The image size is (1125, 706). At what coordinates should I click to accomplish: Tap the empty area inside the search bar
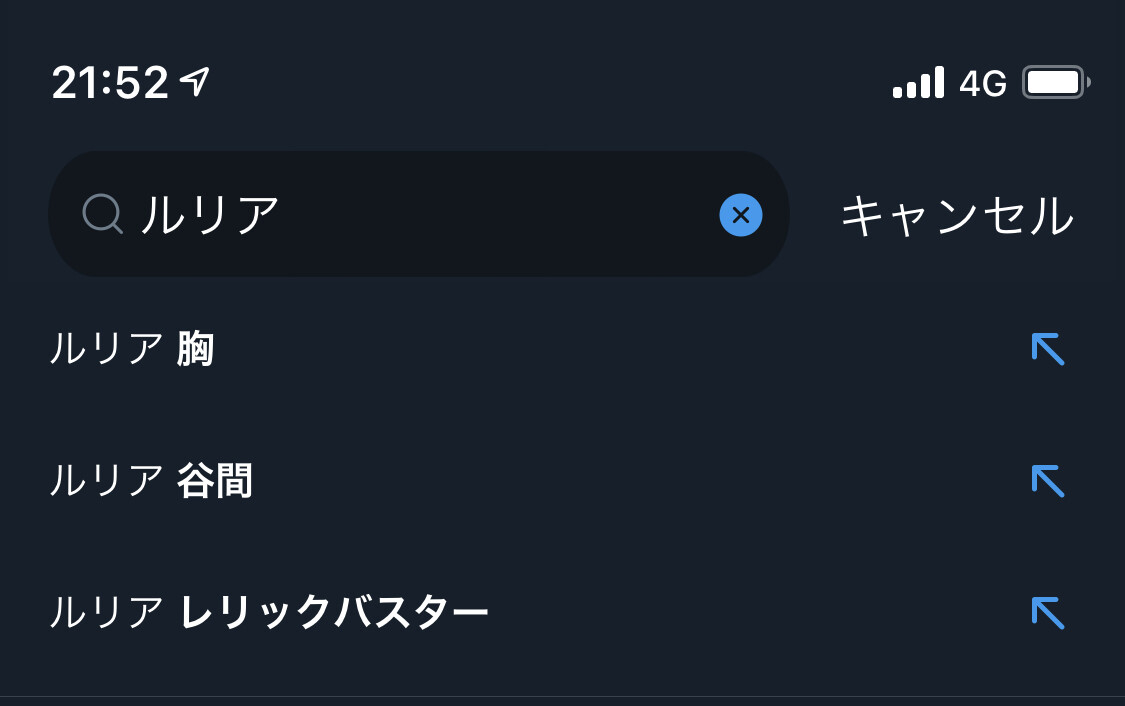(x=500, y=215)
